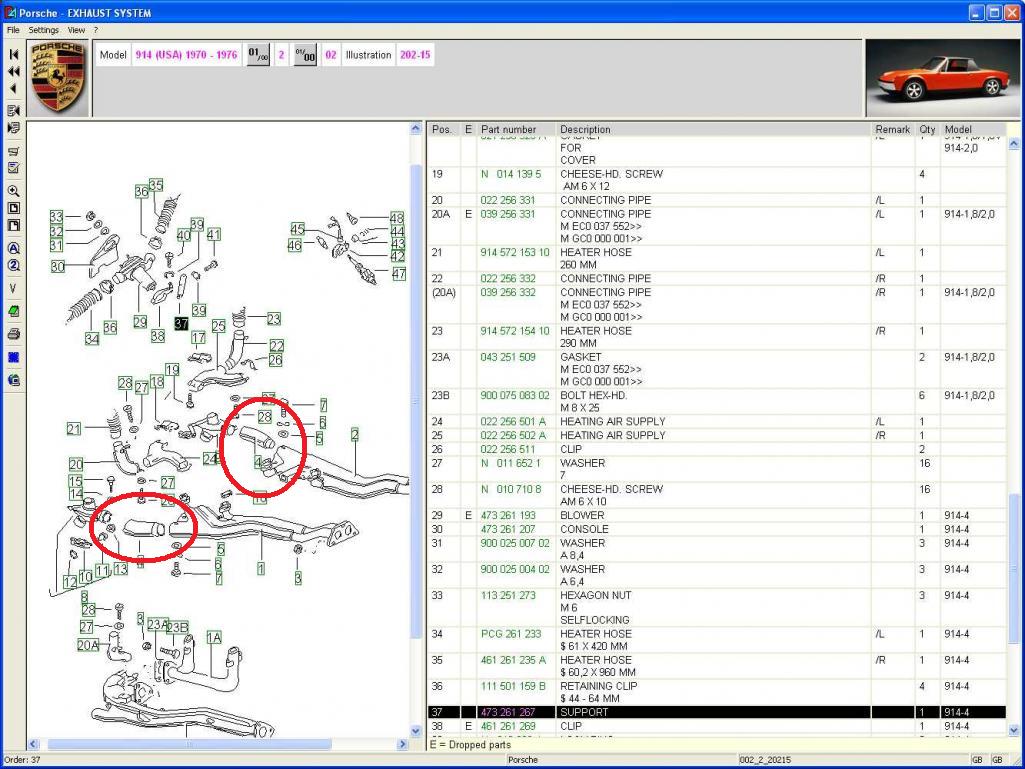Open the ? help menu
This screenshot has height=769, width=1025.
[95, 30]
